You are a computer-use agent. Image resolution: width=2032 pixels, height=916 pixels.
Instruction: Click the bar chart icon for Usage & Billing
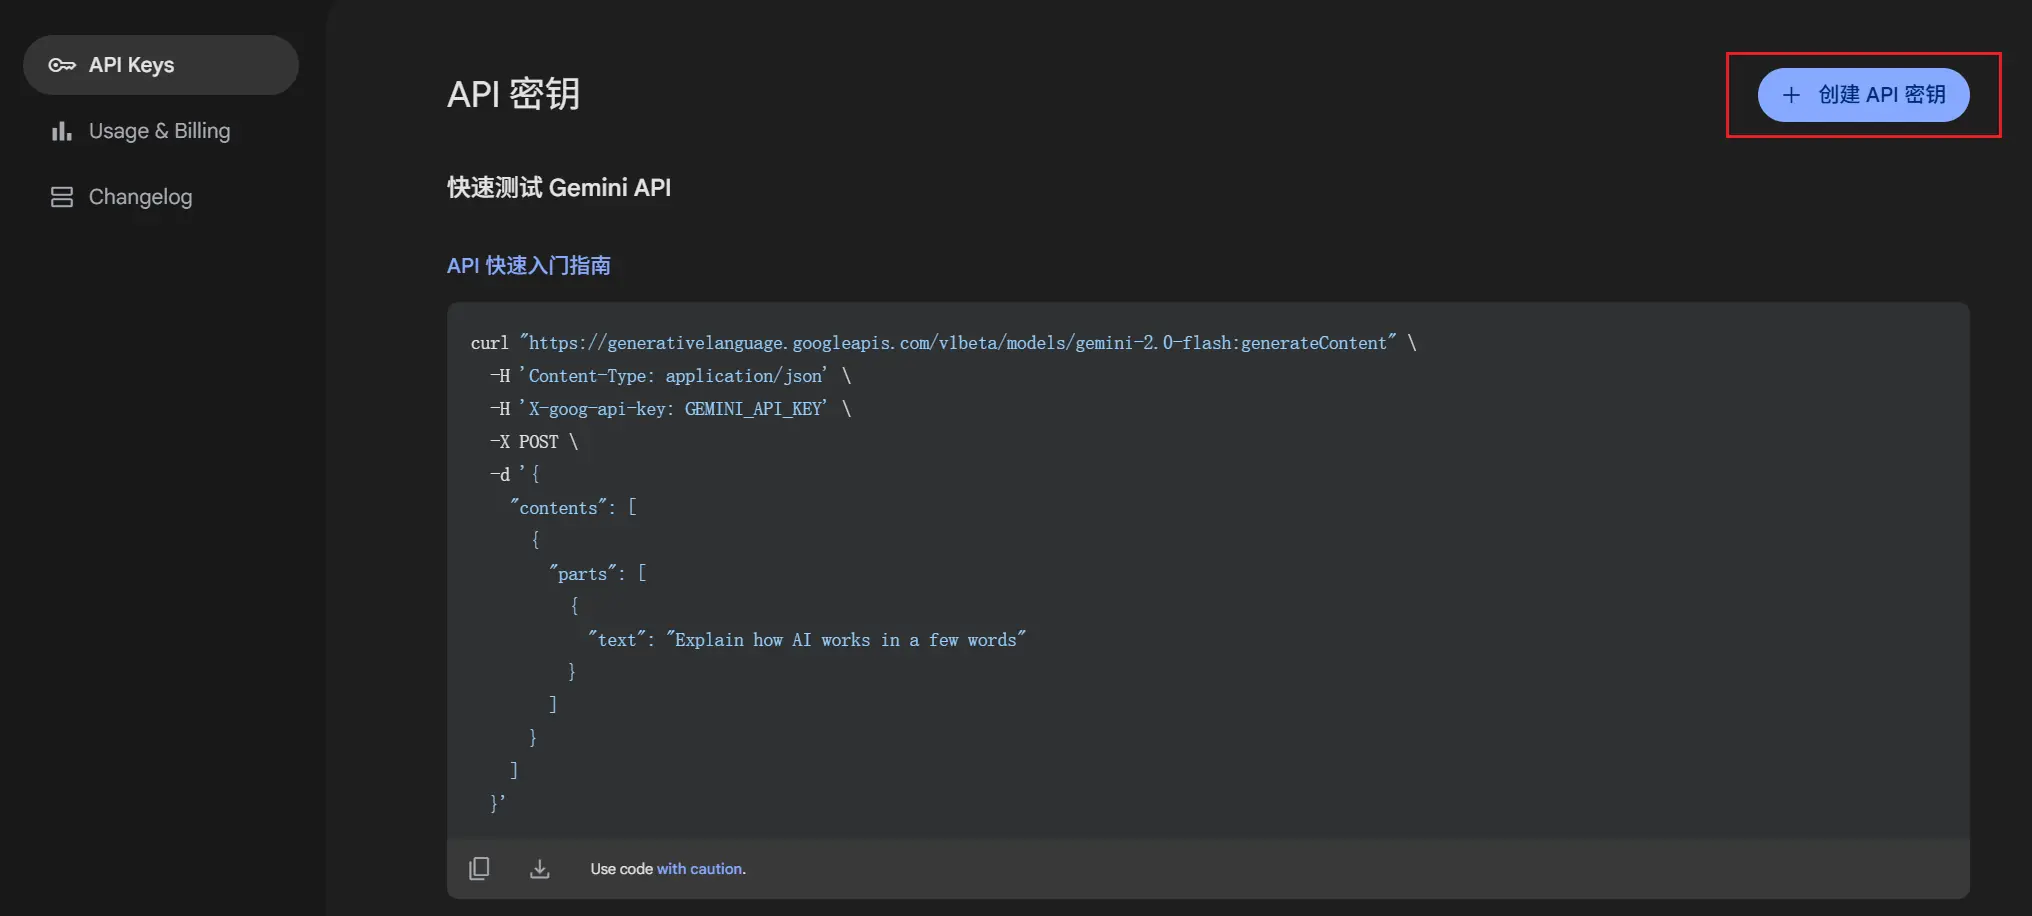point(62,131)
